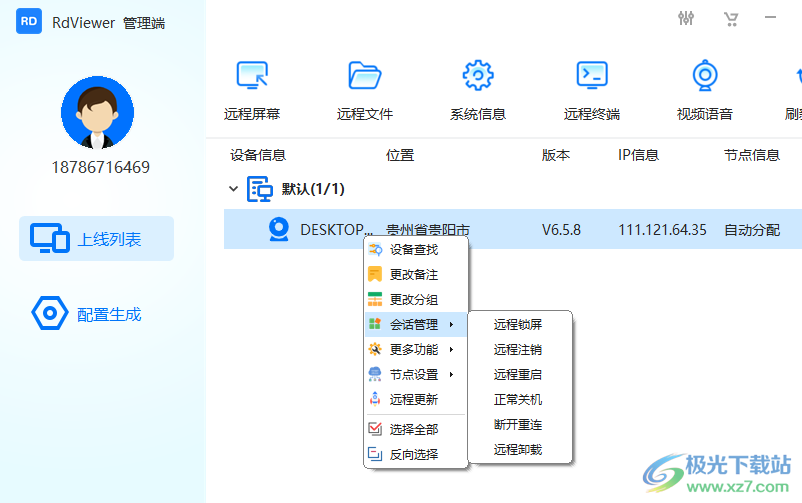This screenshot has height=503, width=802.
Task: Choose 选择全部 in context menu
Action: click(x=416, y=429)
